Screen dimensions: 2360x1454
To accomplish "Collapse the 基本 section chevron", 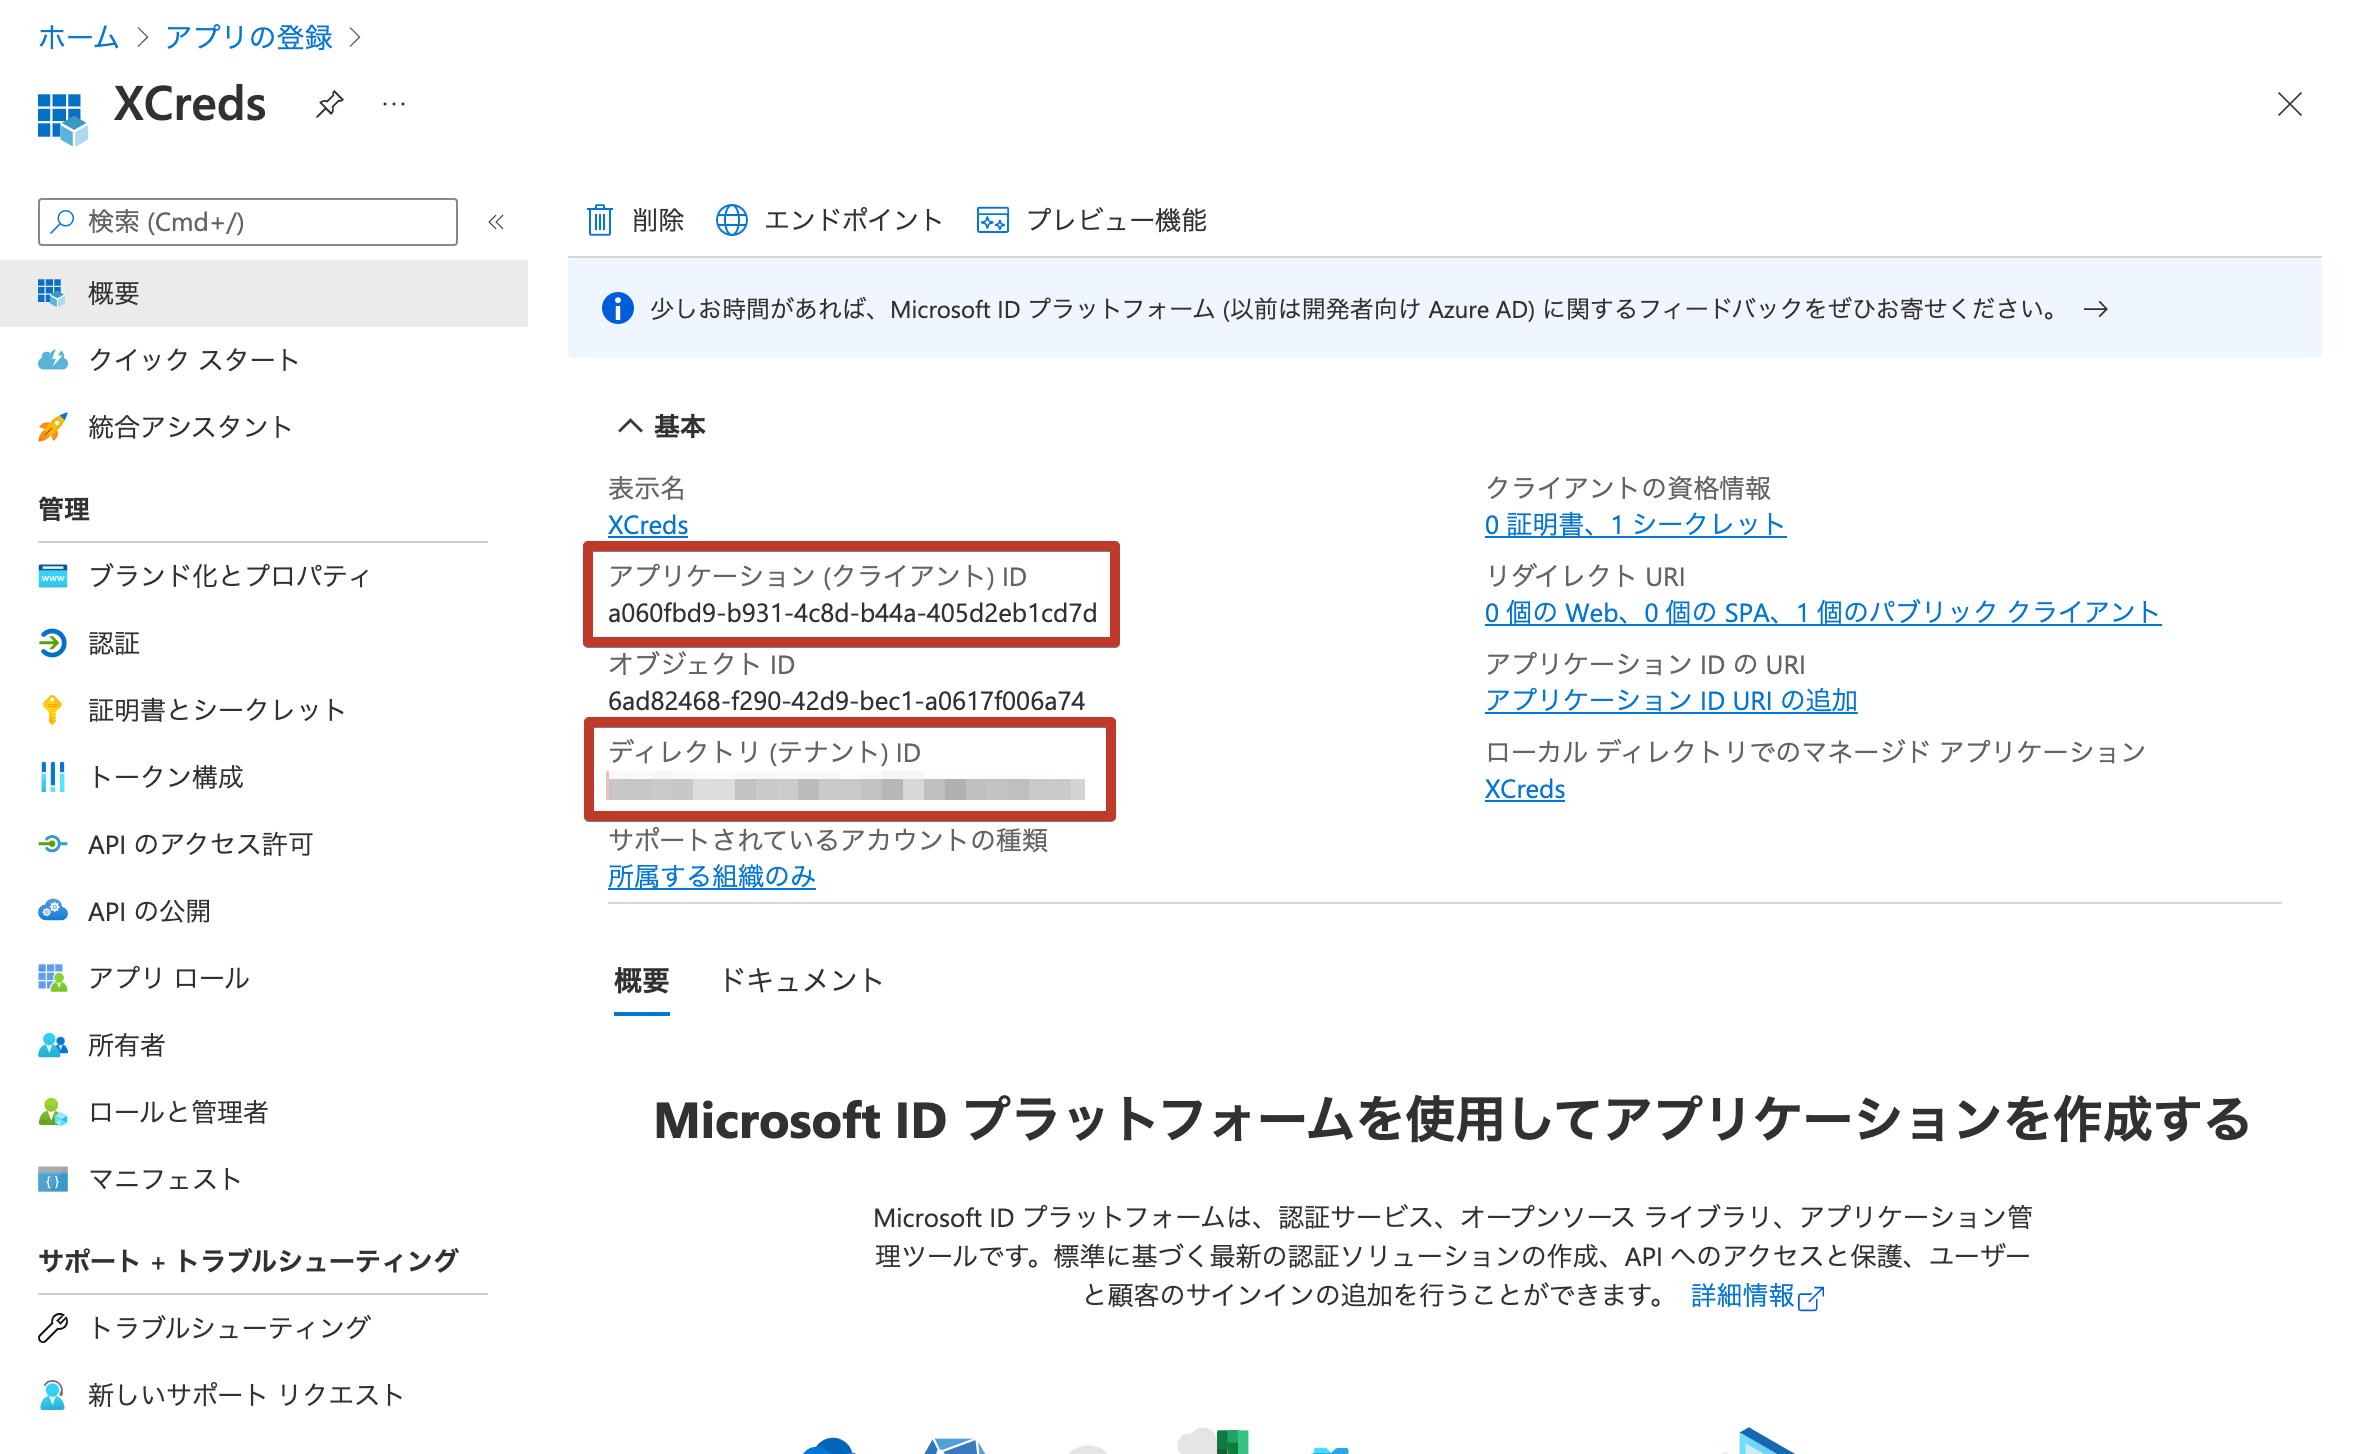I will pos(630,426).
